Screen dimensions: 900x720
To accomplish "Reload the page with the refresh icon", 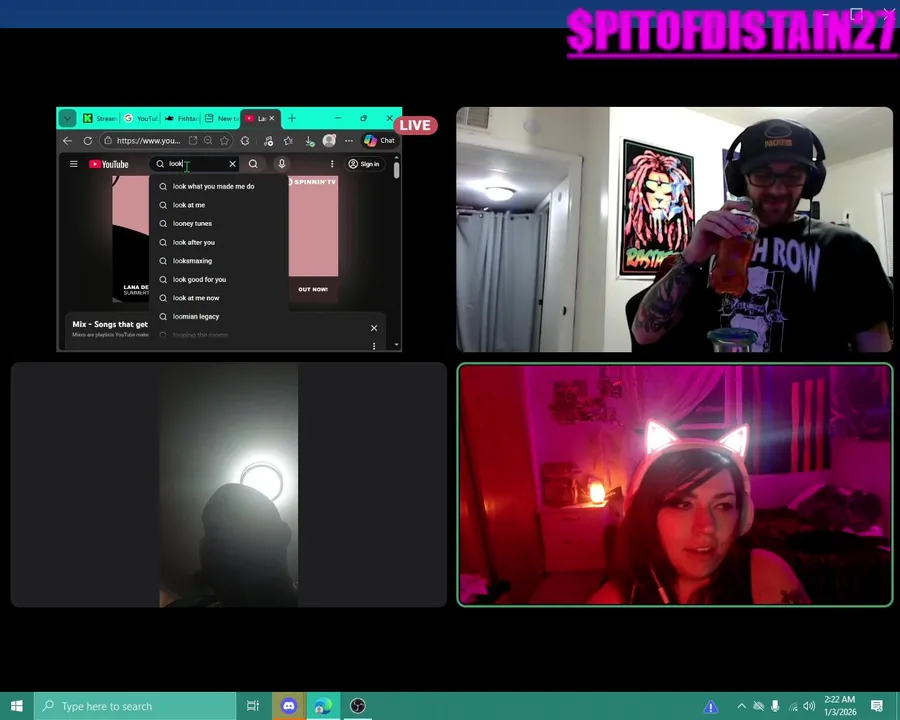I will [x=88, y=141].
